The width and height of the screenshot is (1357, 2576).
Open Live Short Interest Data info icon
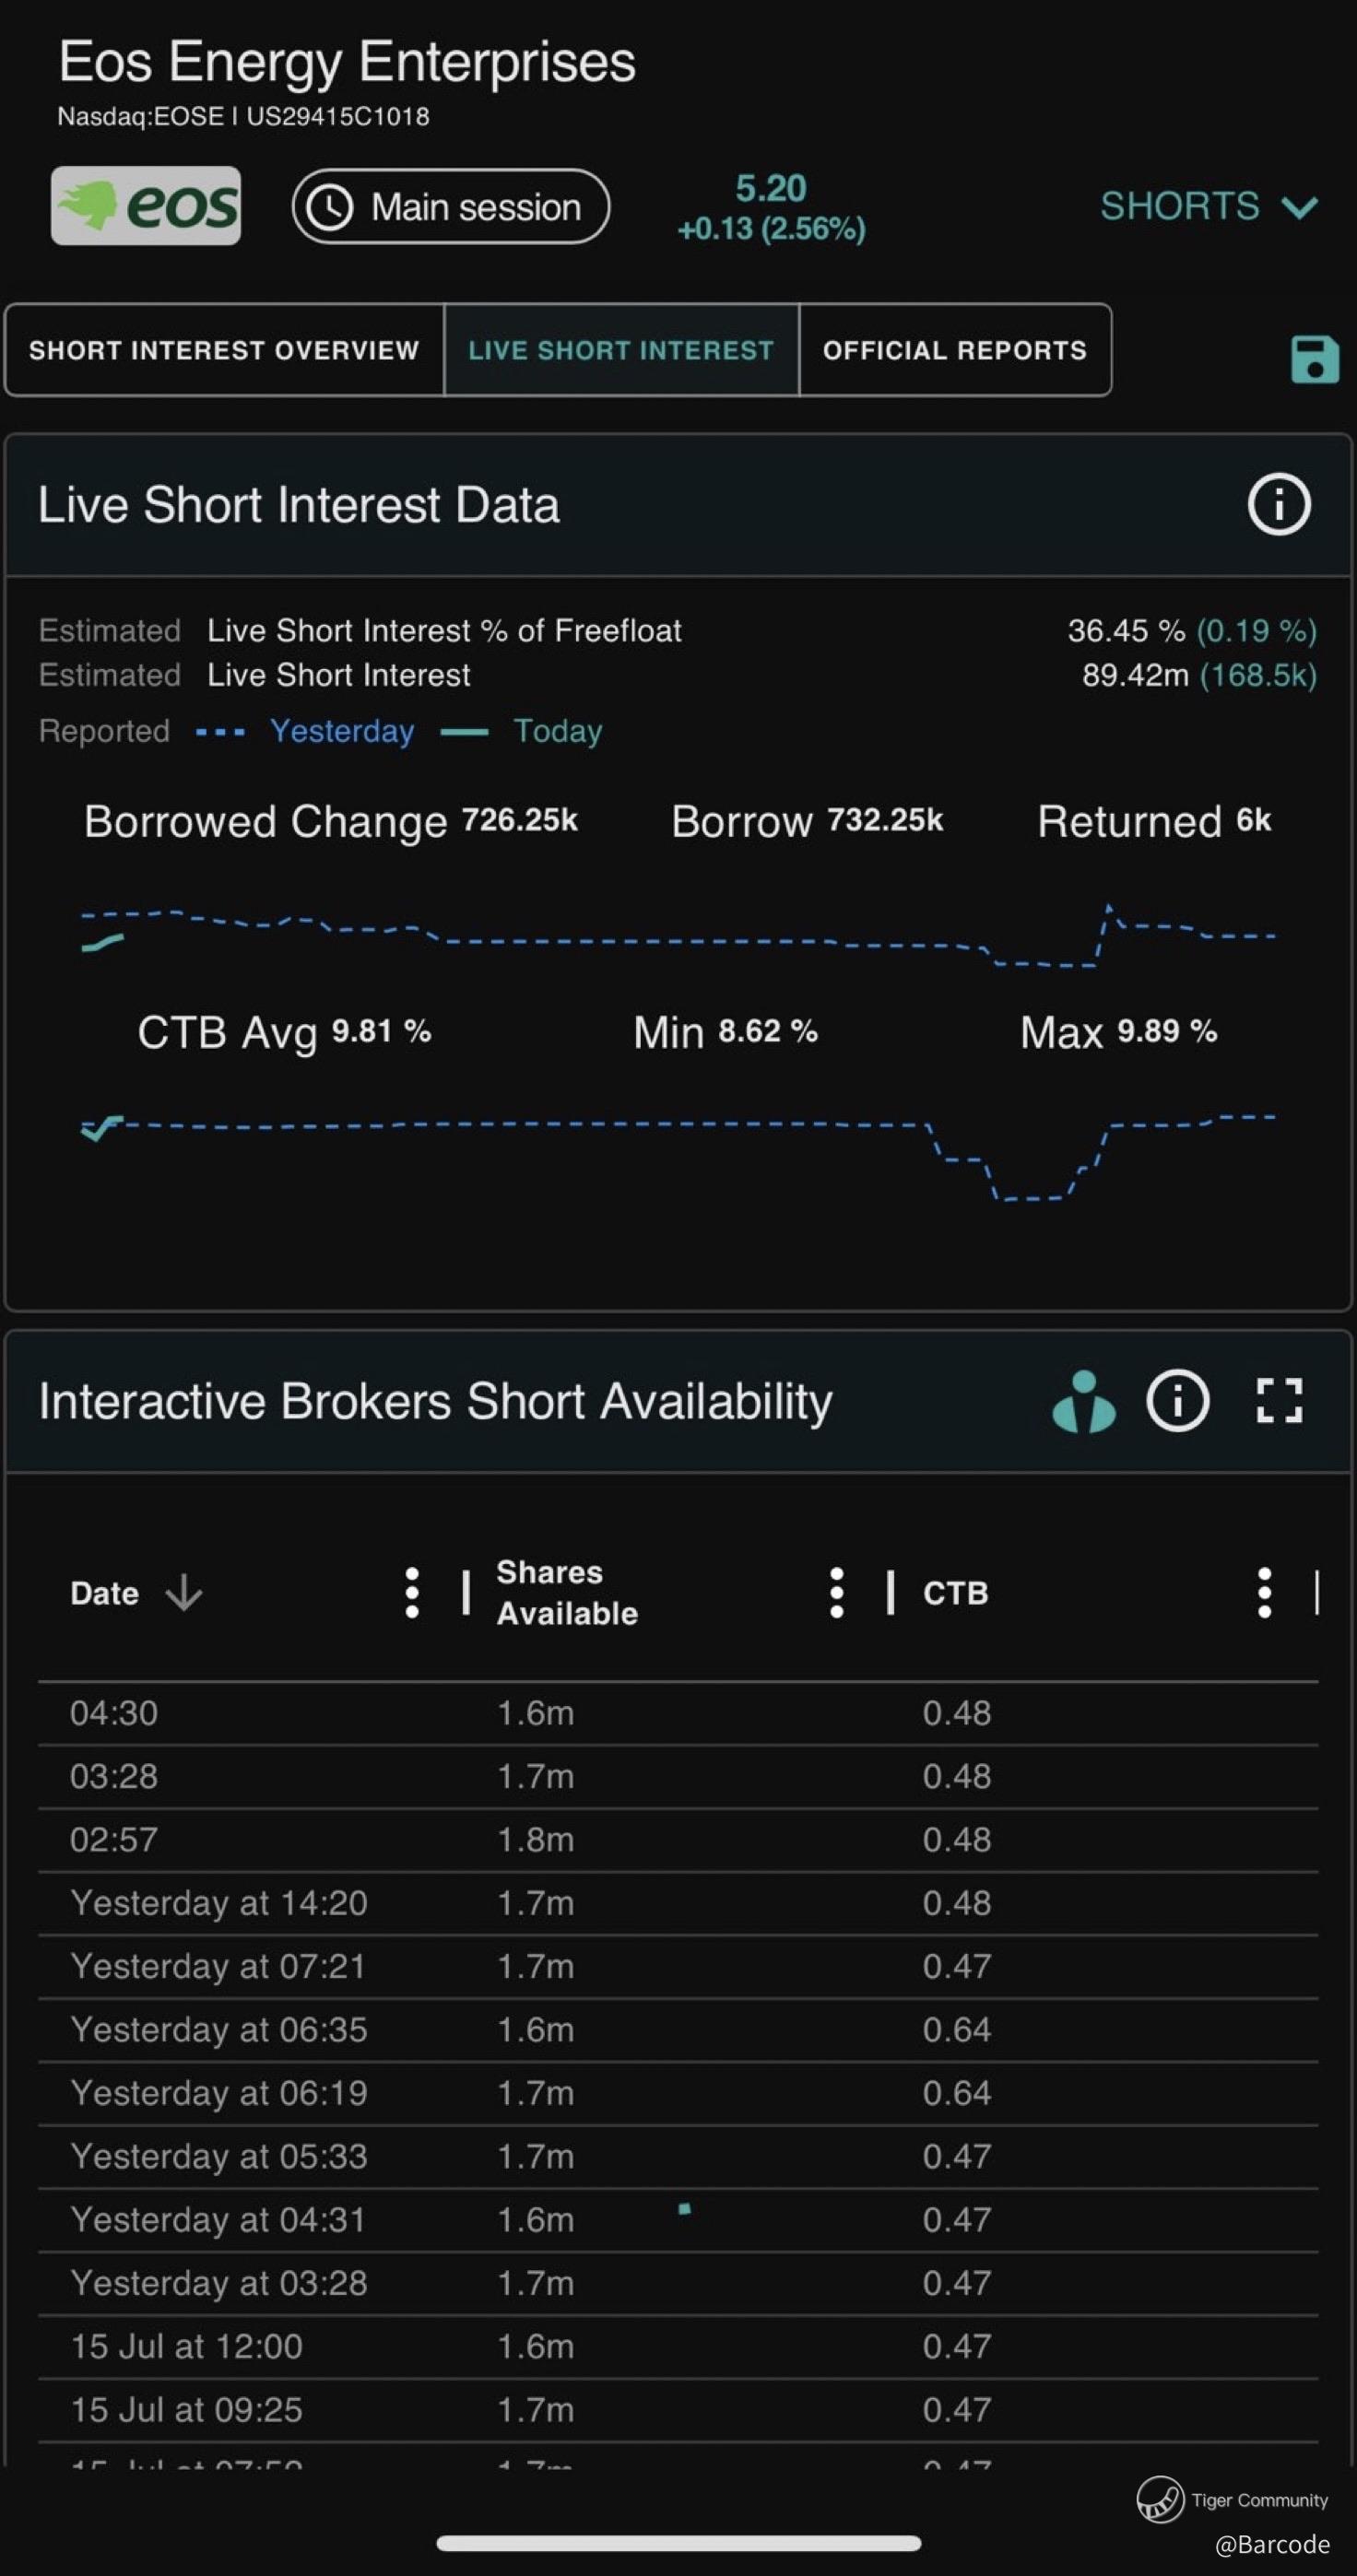pyautogui.click(x=1278, y=504)
